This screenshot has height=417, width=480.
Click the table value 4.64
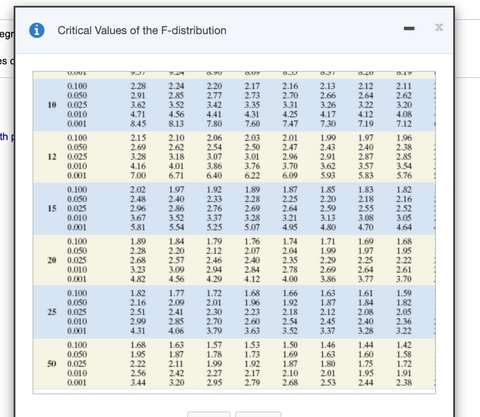pos(404,227)
